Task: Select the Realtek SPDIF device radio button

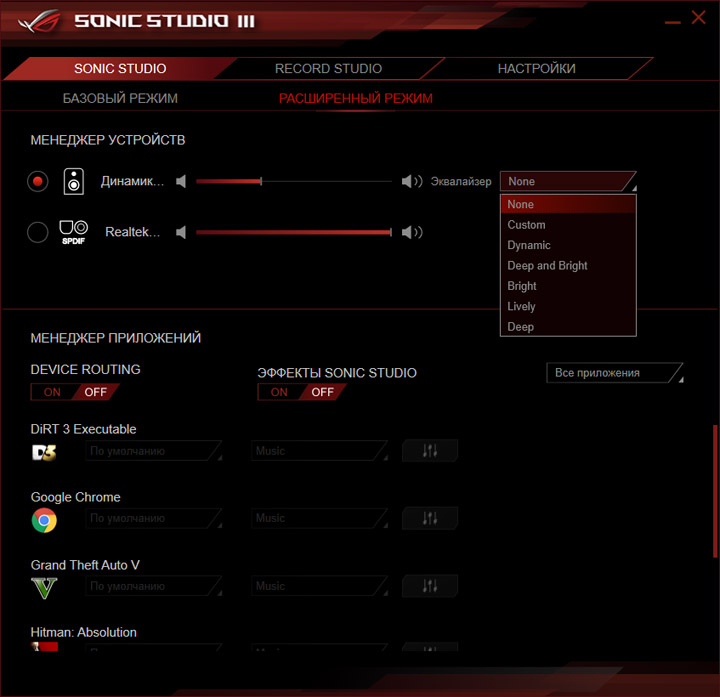Action: [x=38, y=232]
